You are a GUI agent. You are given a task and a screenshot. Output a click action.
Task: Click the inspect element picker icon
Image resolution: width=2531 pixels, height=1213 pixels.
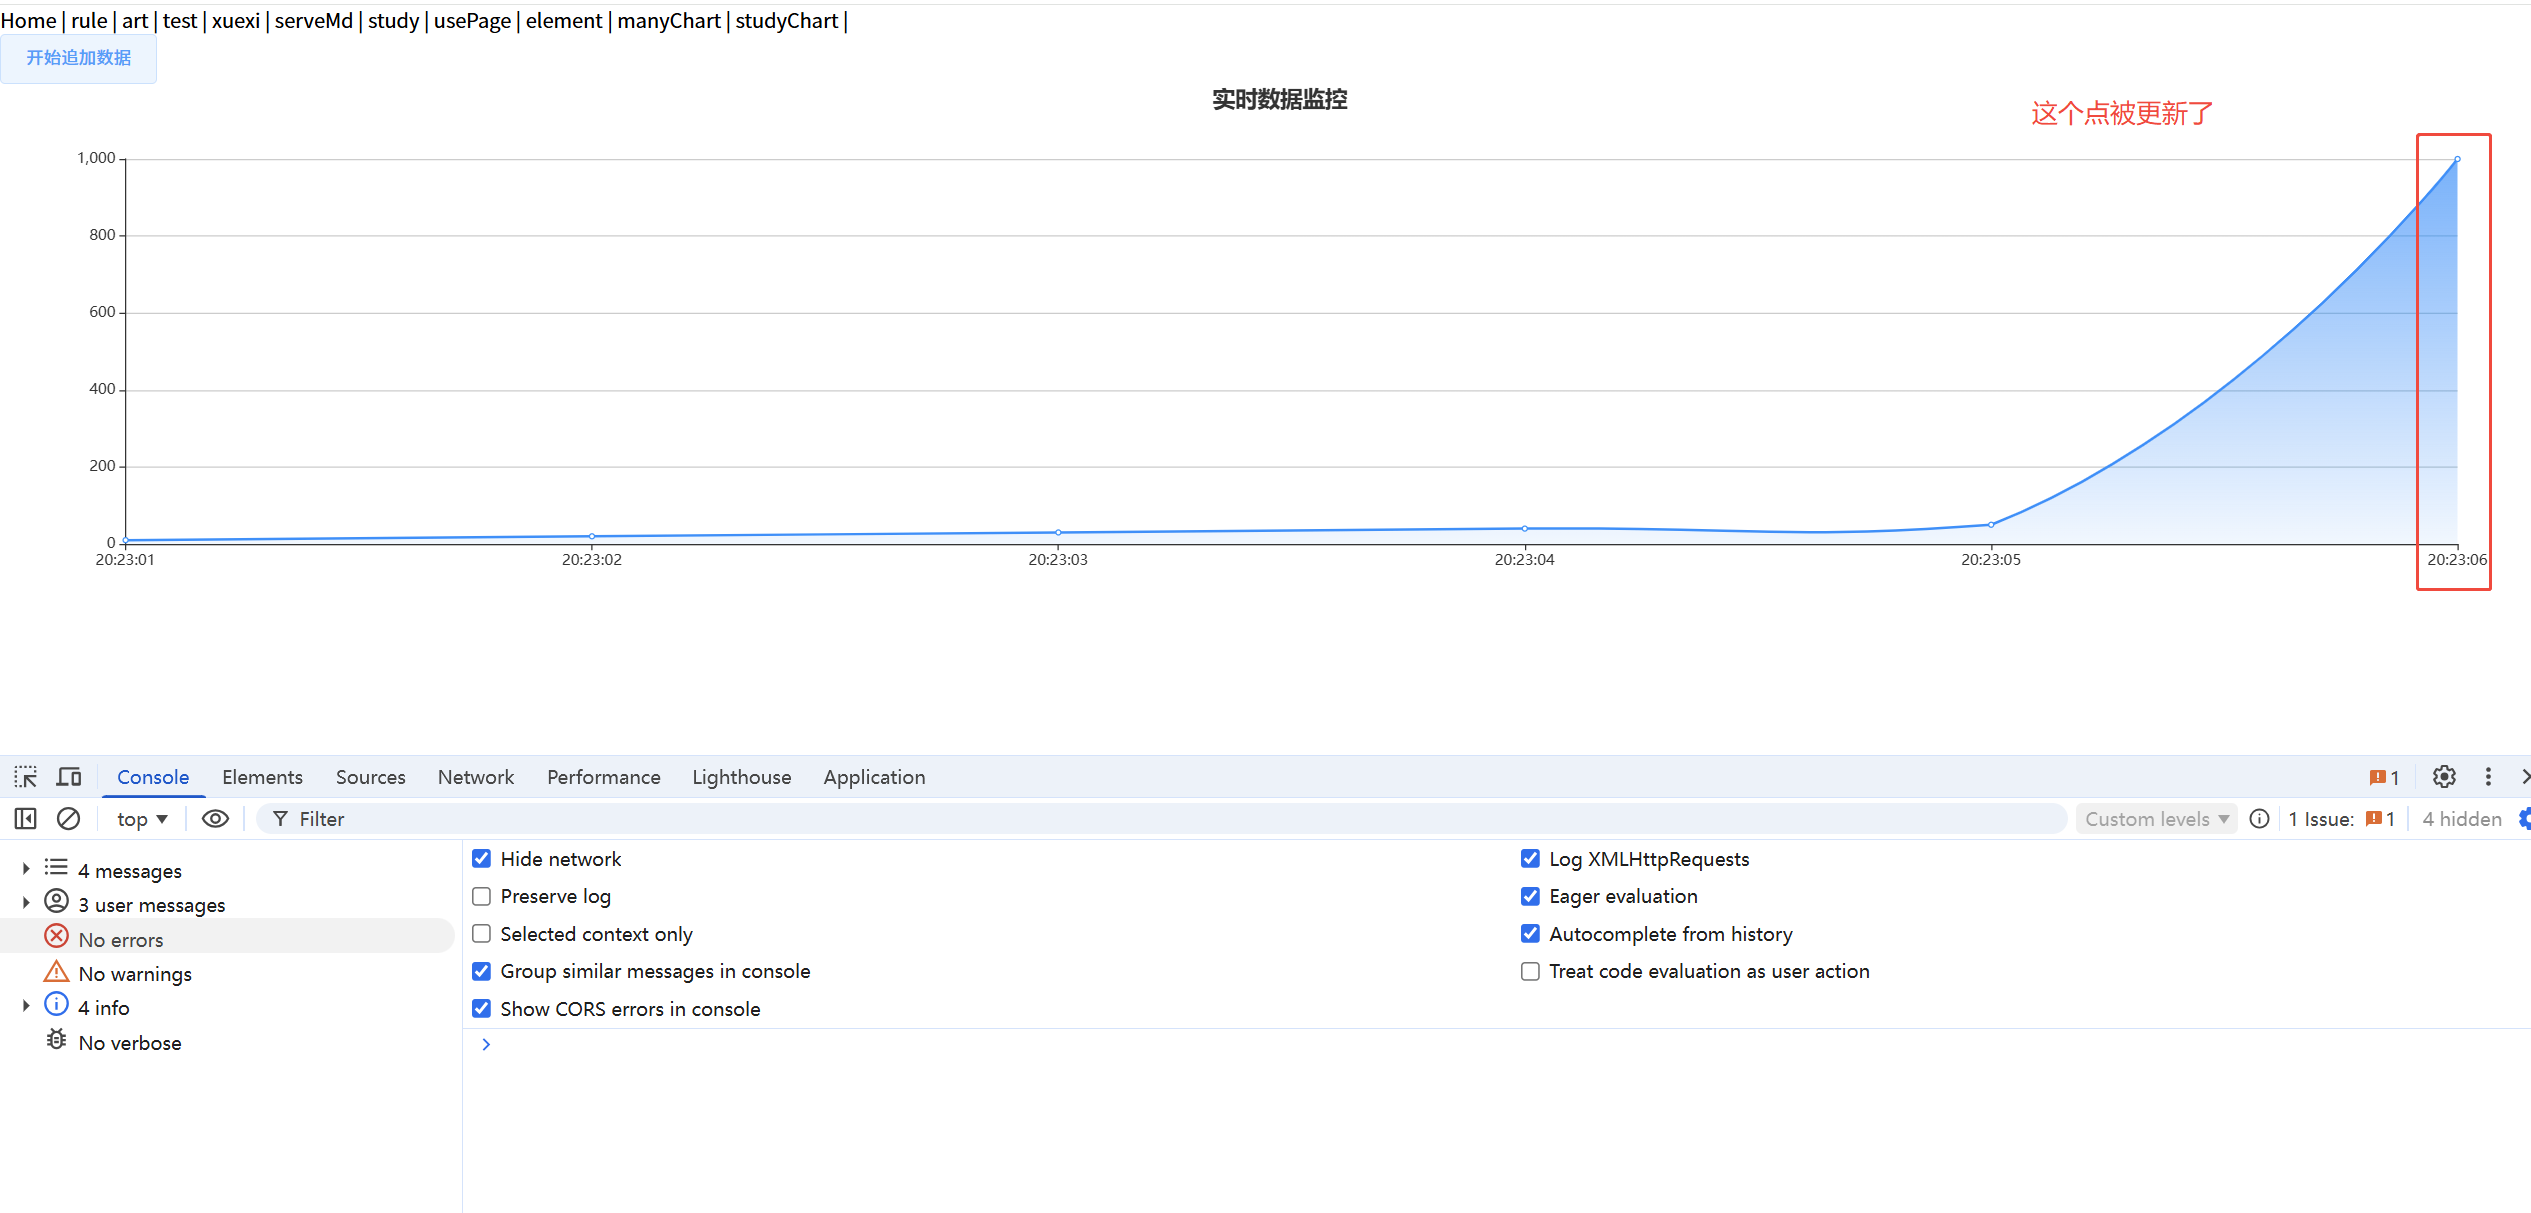pos(26,777)
